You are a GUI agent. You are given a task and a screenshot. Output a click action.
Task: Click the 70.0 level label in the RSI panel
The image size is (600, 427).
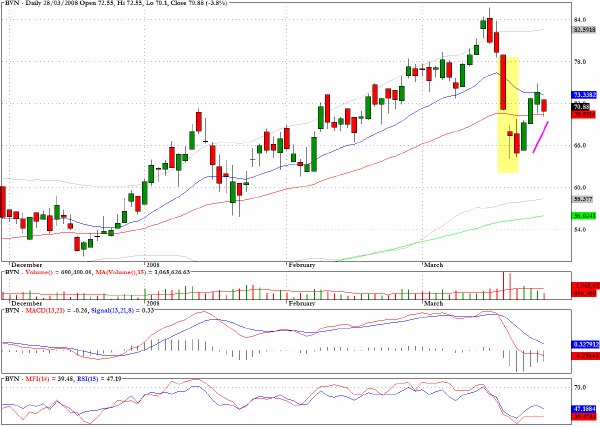(580, 388)
